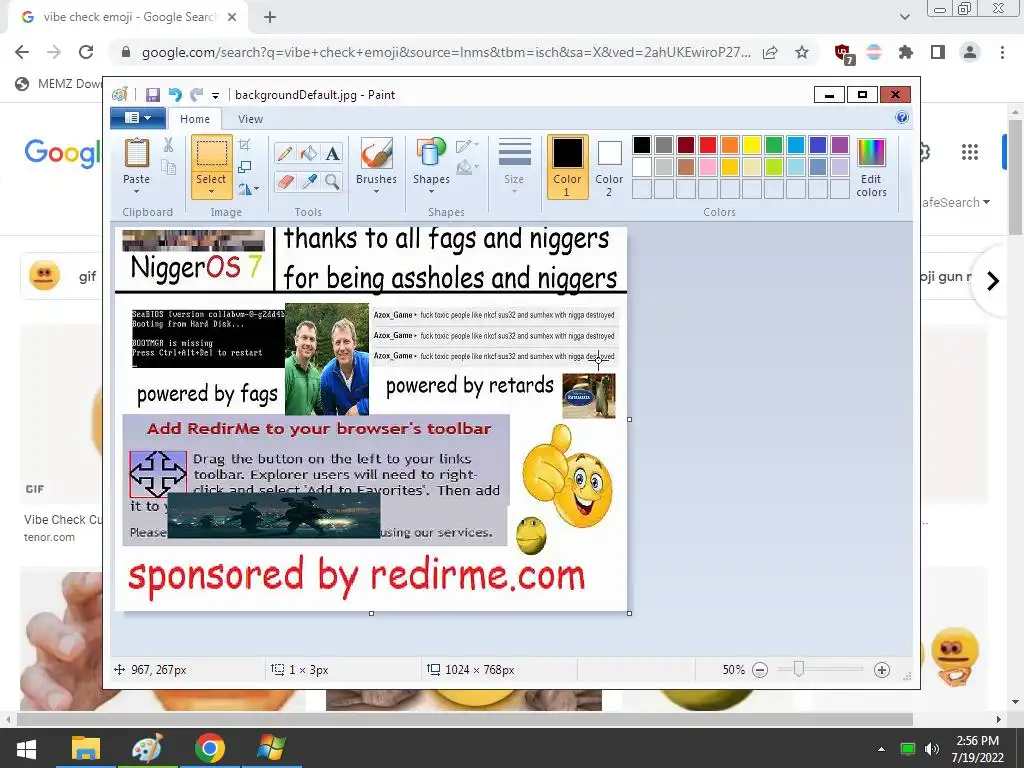
Task: Pick the black color swatch in palette
Action: 642,145
